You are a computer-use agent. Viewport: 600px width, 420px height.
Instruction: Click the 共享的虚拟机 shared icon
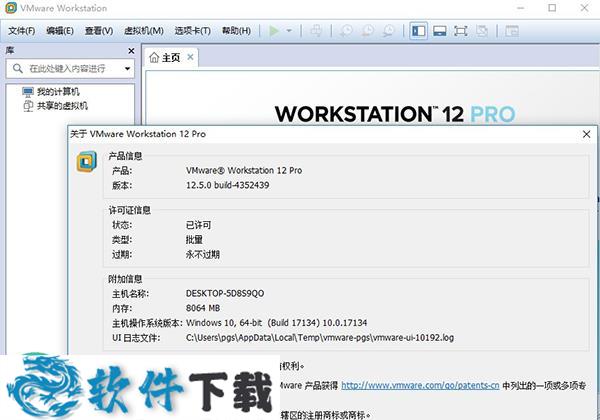[28, 106]
